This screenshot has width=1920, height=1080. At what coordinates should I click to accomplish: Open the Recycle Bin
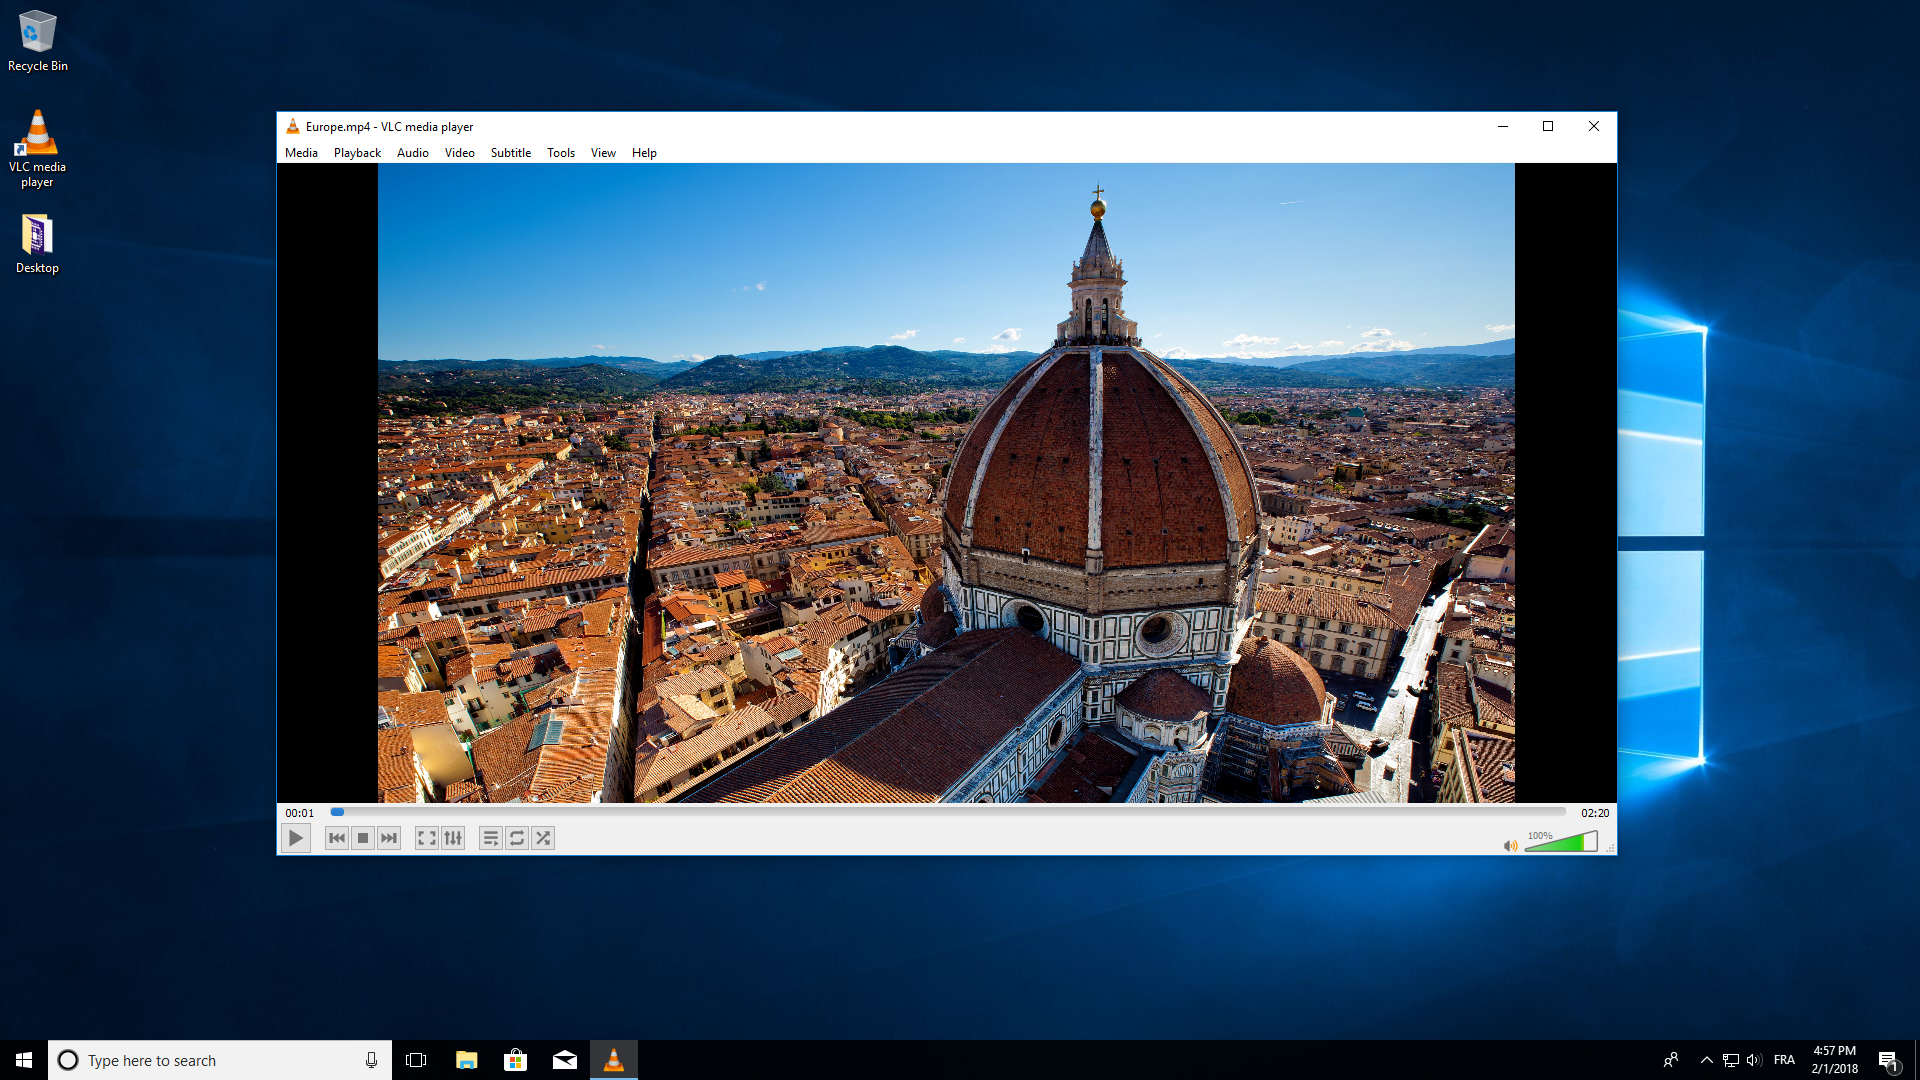coord(37,30)
